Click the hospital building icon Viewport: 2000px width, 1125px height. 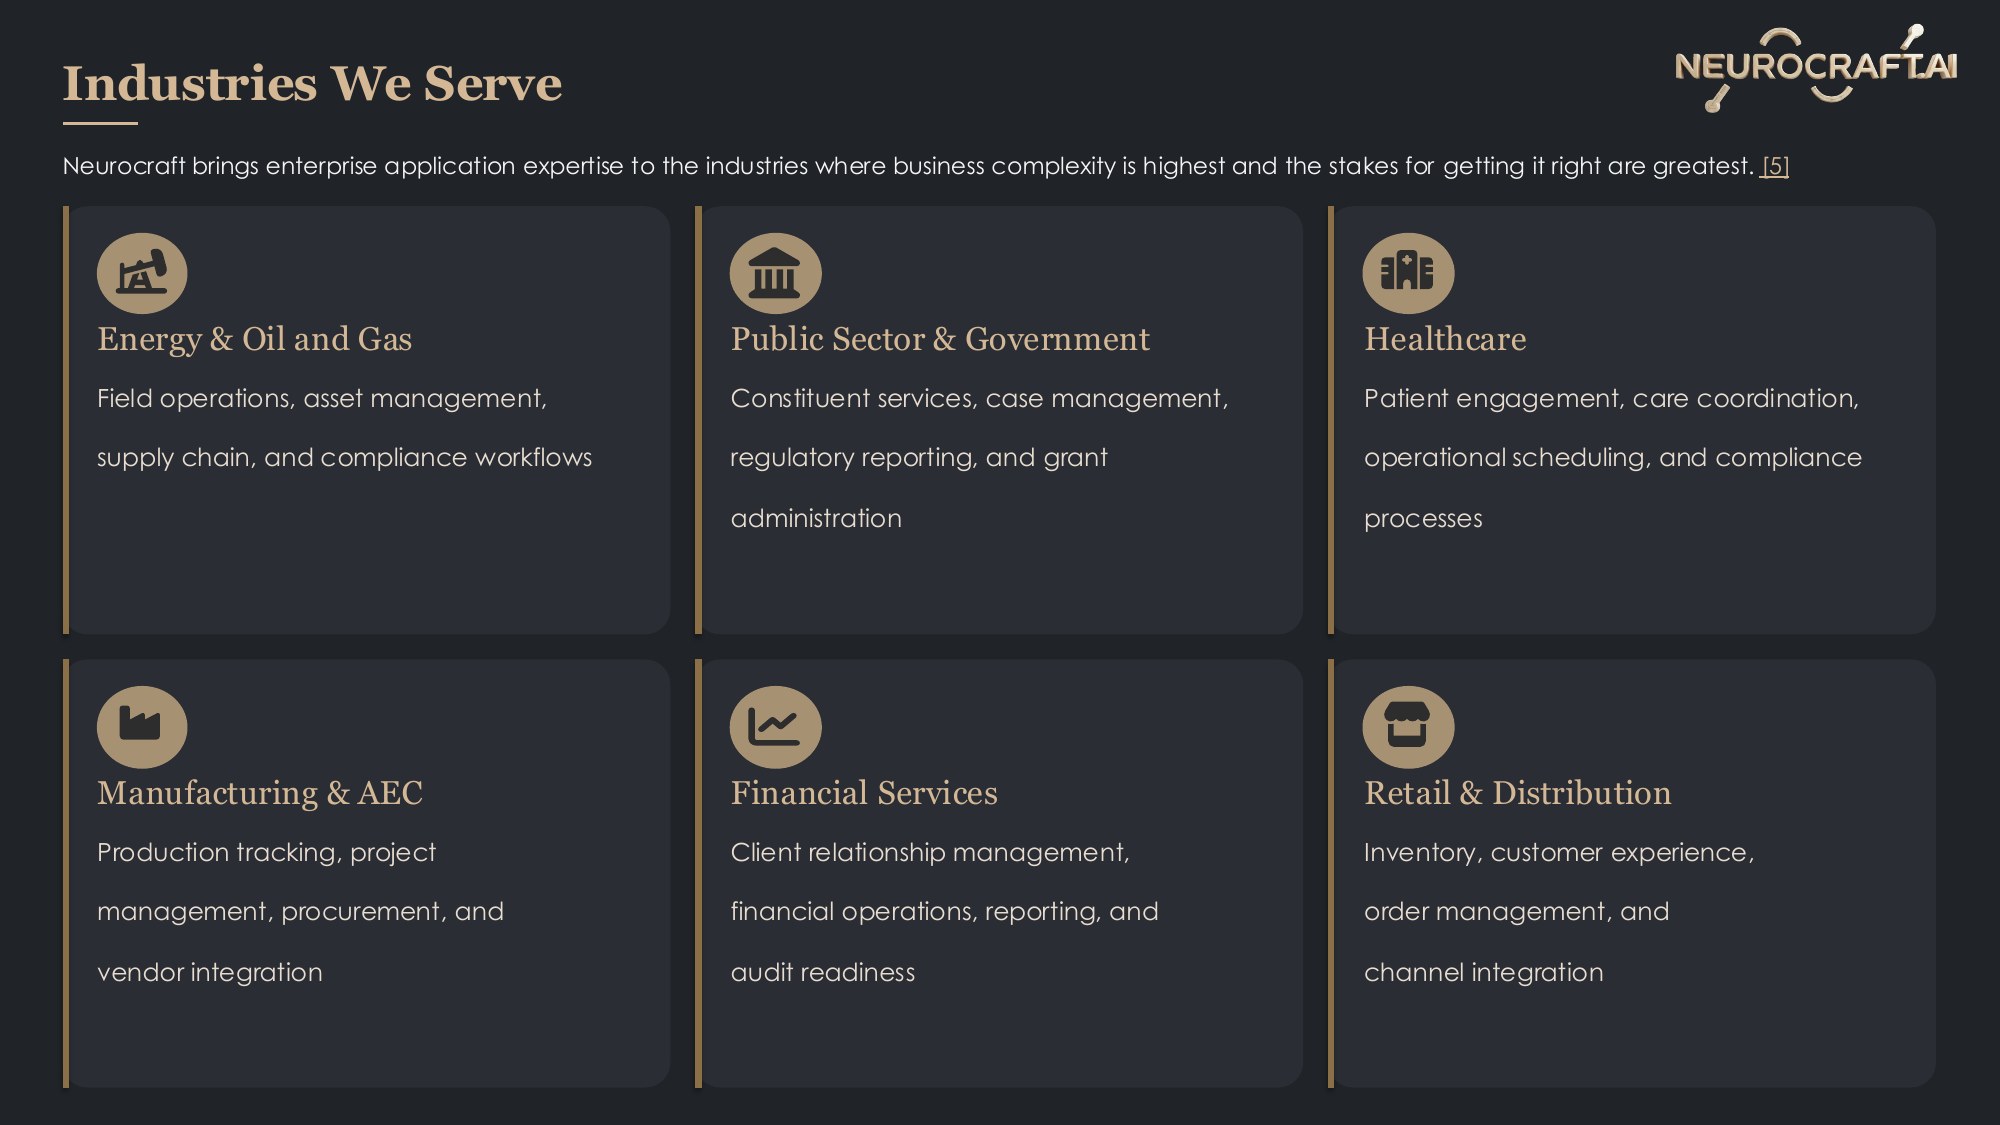coord(1408,273)
